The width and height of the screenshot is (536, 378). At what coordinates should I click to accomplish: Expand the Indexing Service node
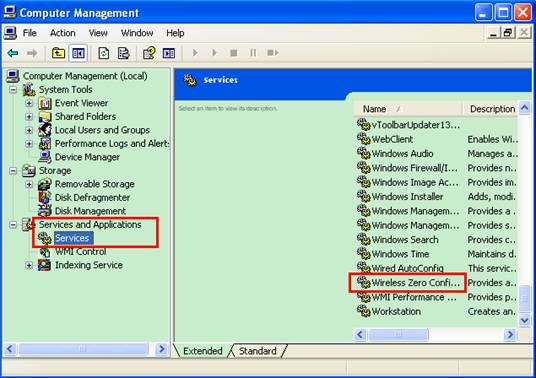click(29, 265)
